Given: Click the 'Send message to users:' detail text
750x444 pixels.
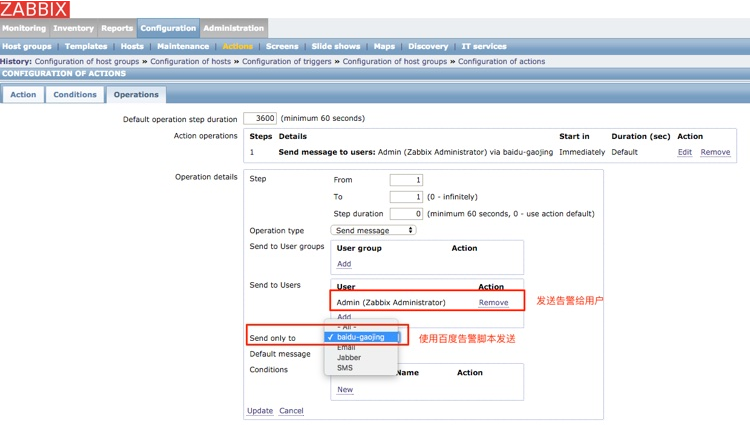Looking at the screenshot, I should (x=327, y=152).
